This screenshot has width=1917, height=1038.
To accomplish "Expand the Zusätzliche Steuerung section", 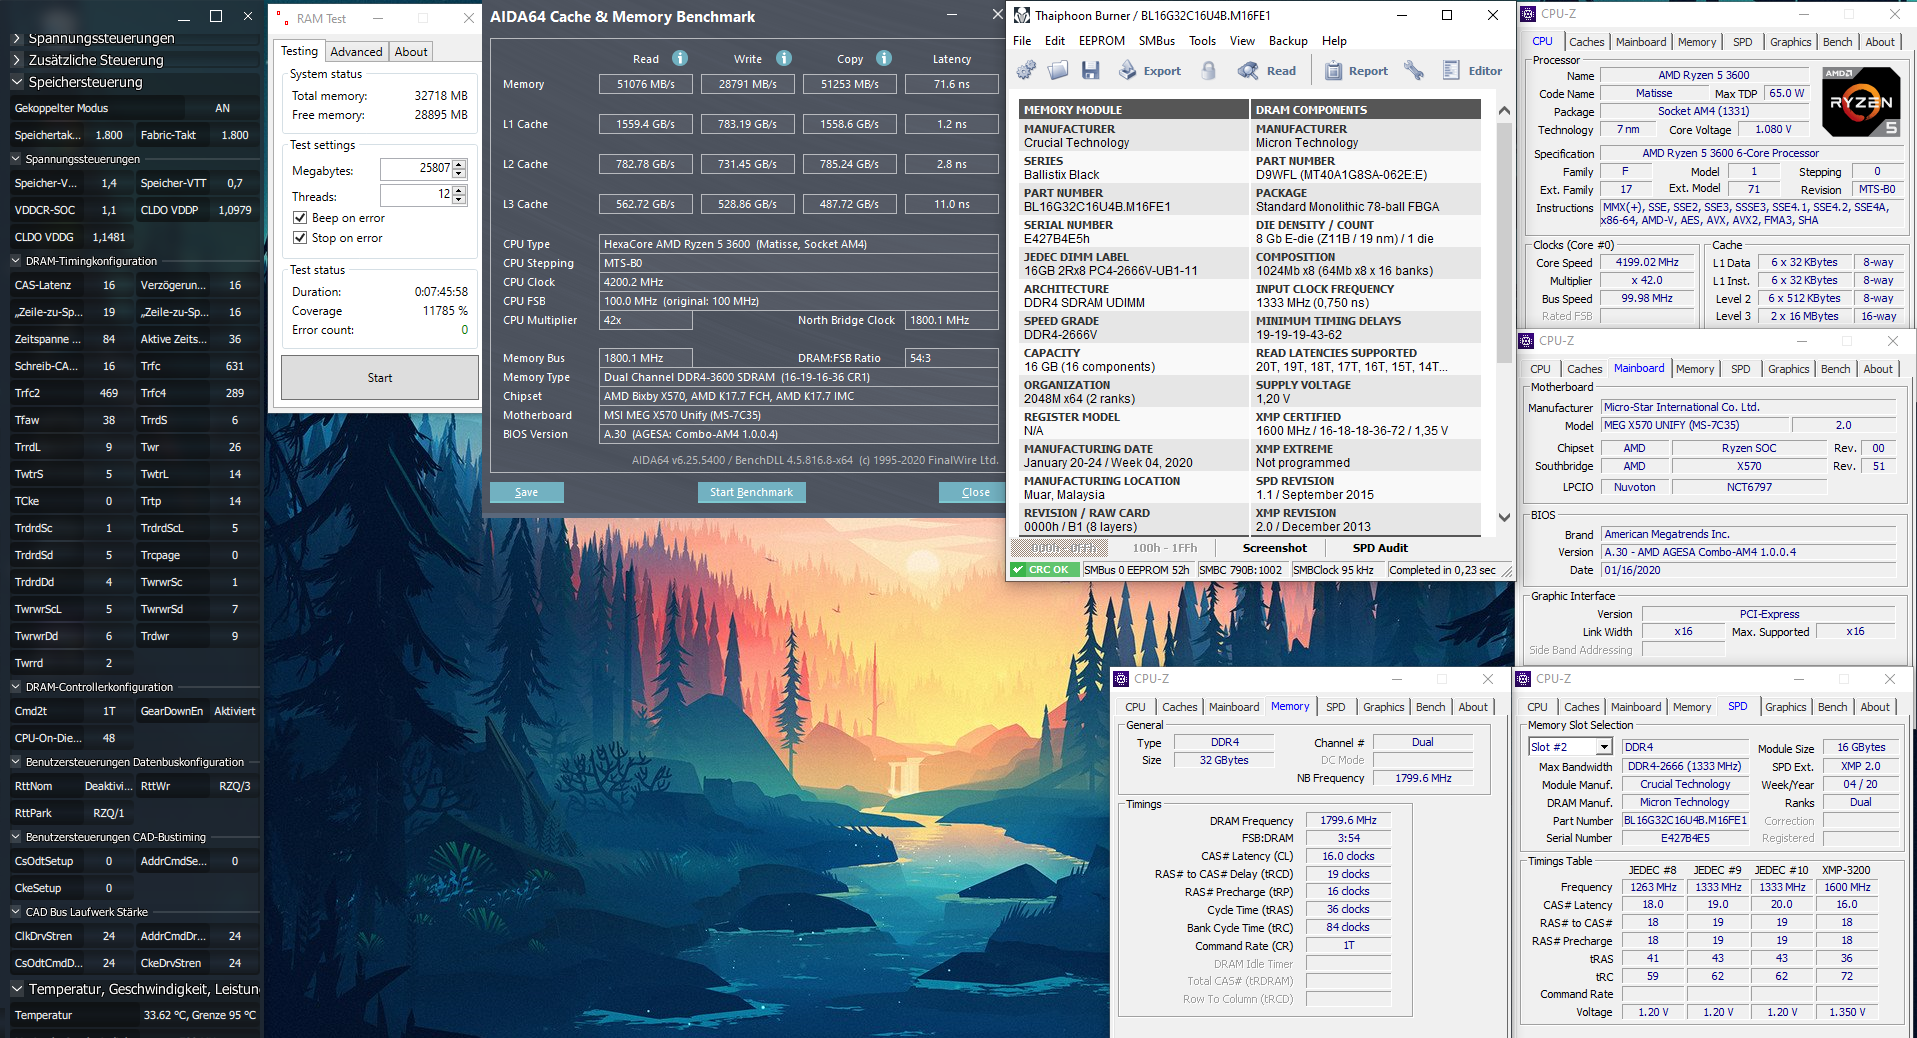I will tap(16, 60).
